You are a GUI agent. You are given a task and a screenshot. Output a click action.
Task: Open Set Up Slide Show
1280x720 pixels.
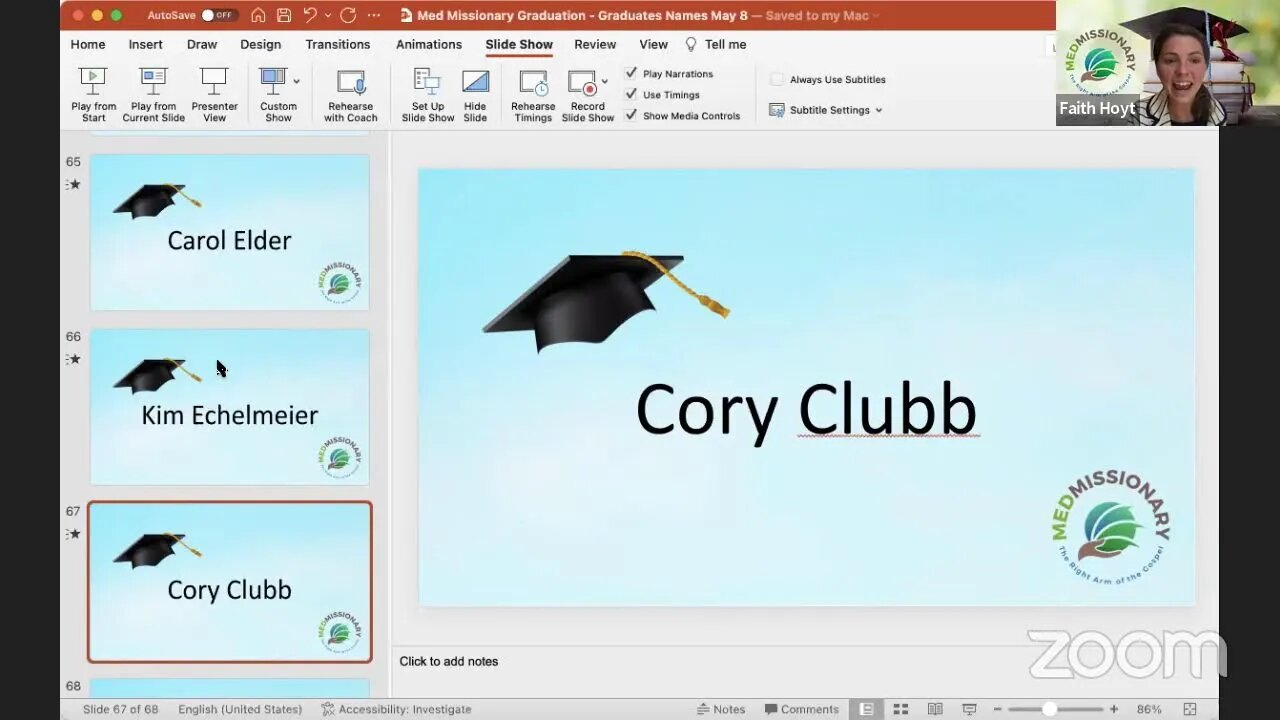click(x=427, y=95)
